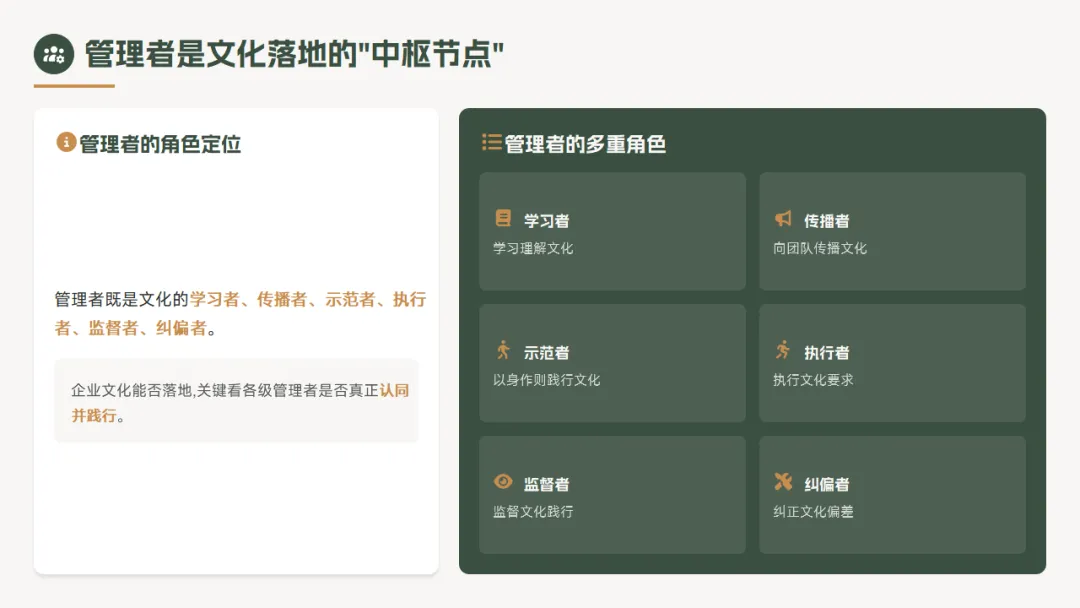Click the card title 学习者
Viewport: 1080px width, 608px height.
(546, 220)
